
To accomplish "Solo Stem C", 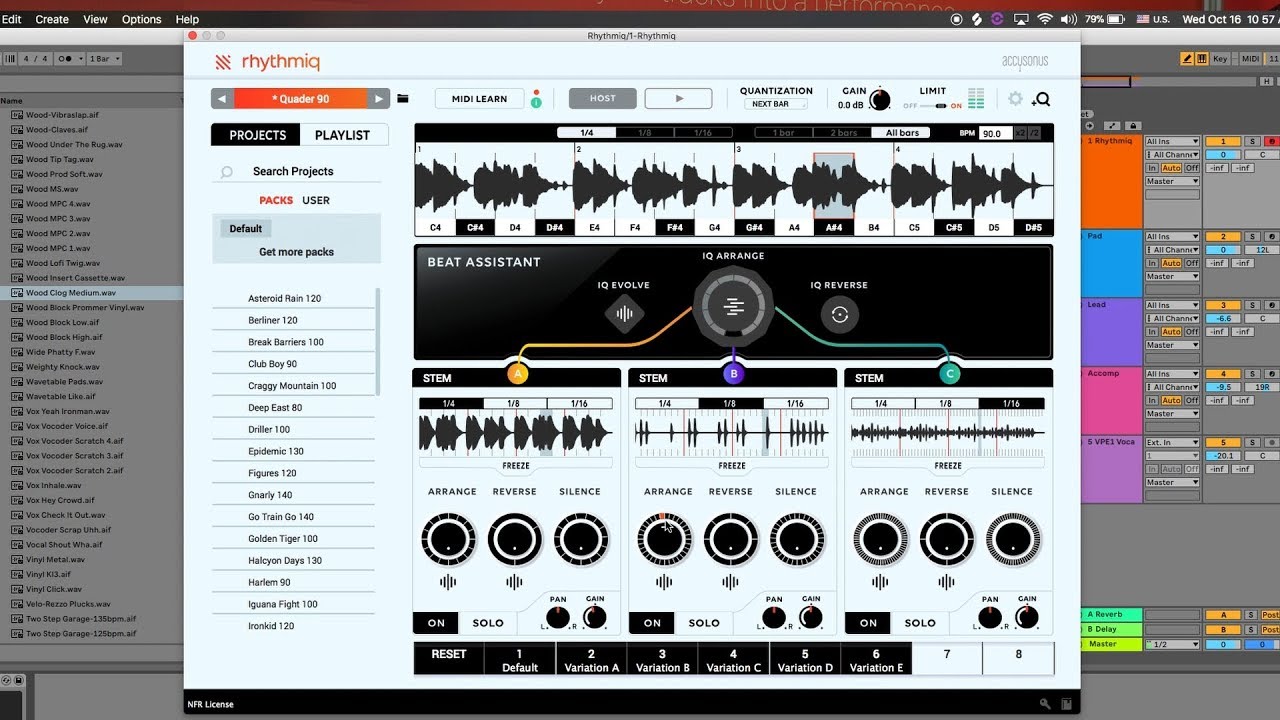I will 920,623.
